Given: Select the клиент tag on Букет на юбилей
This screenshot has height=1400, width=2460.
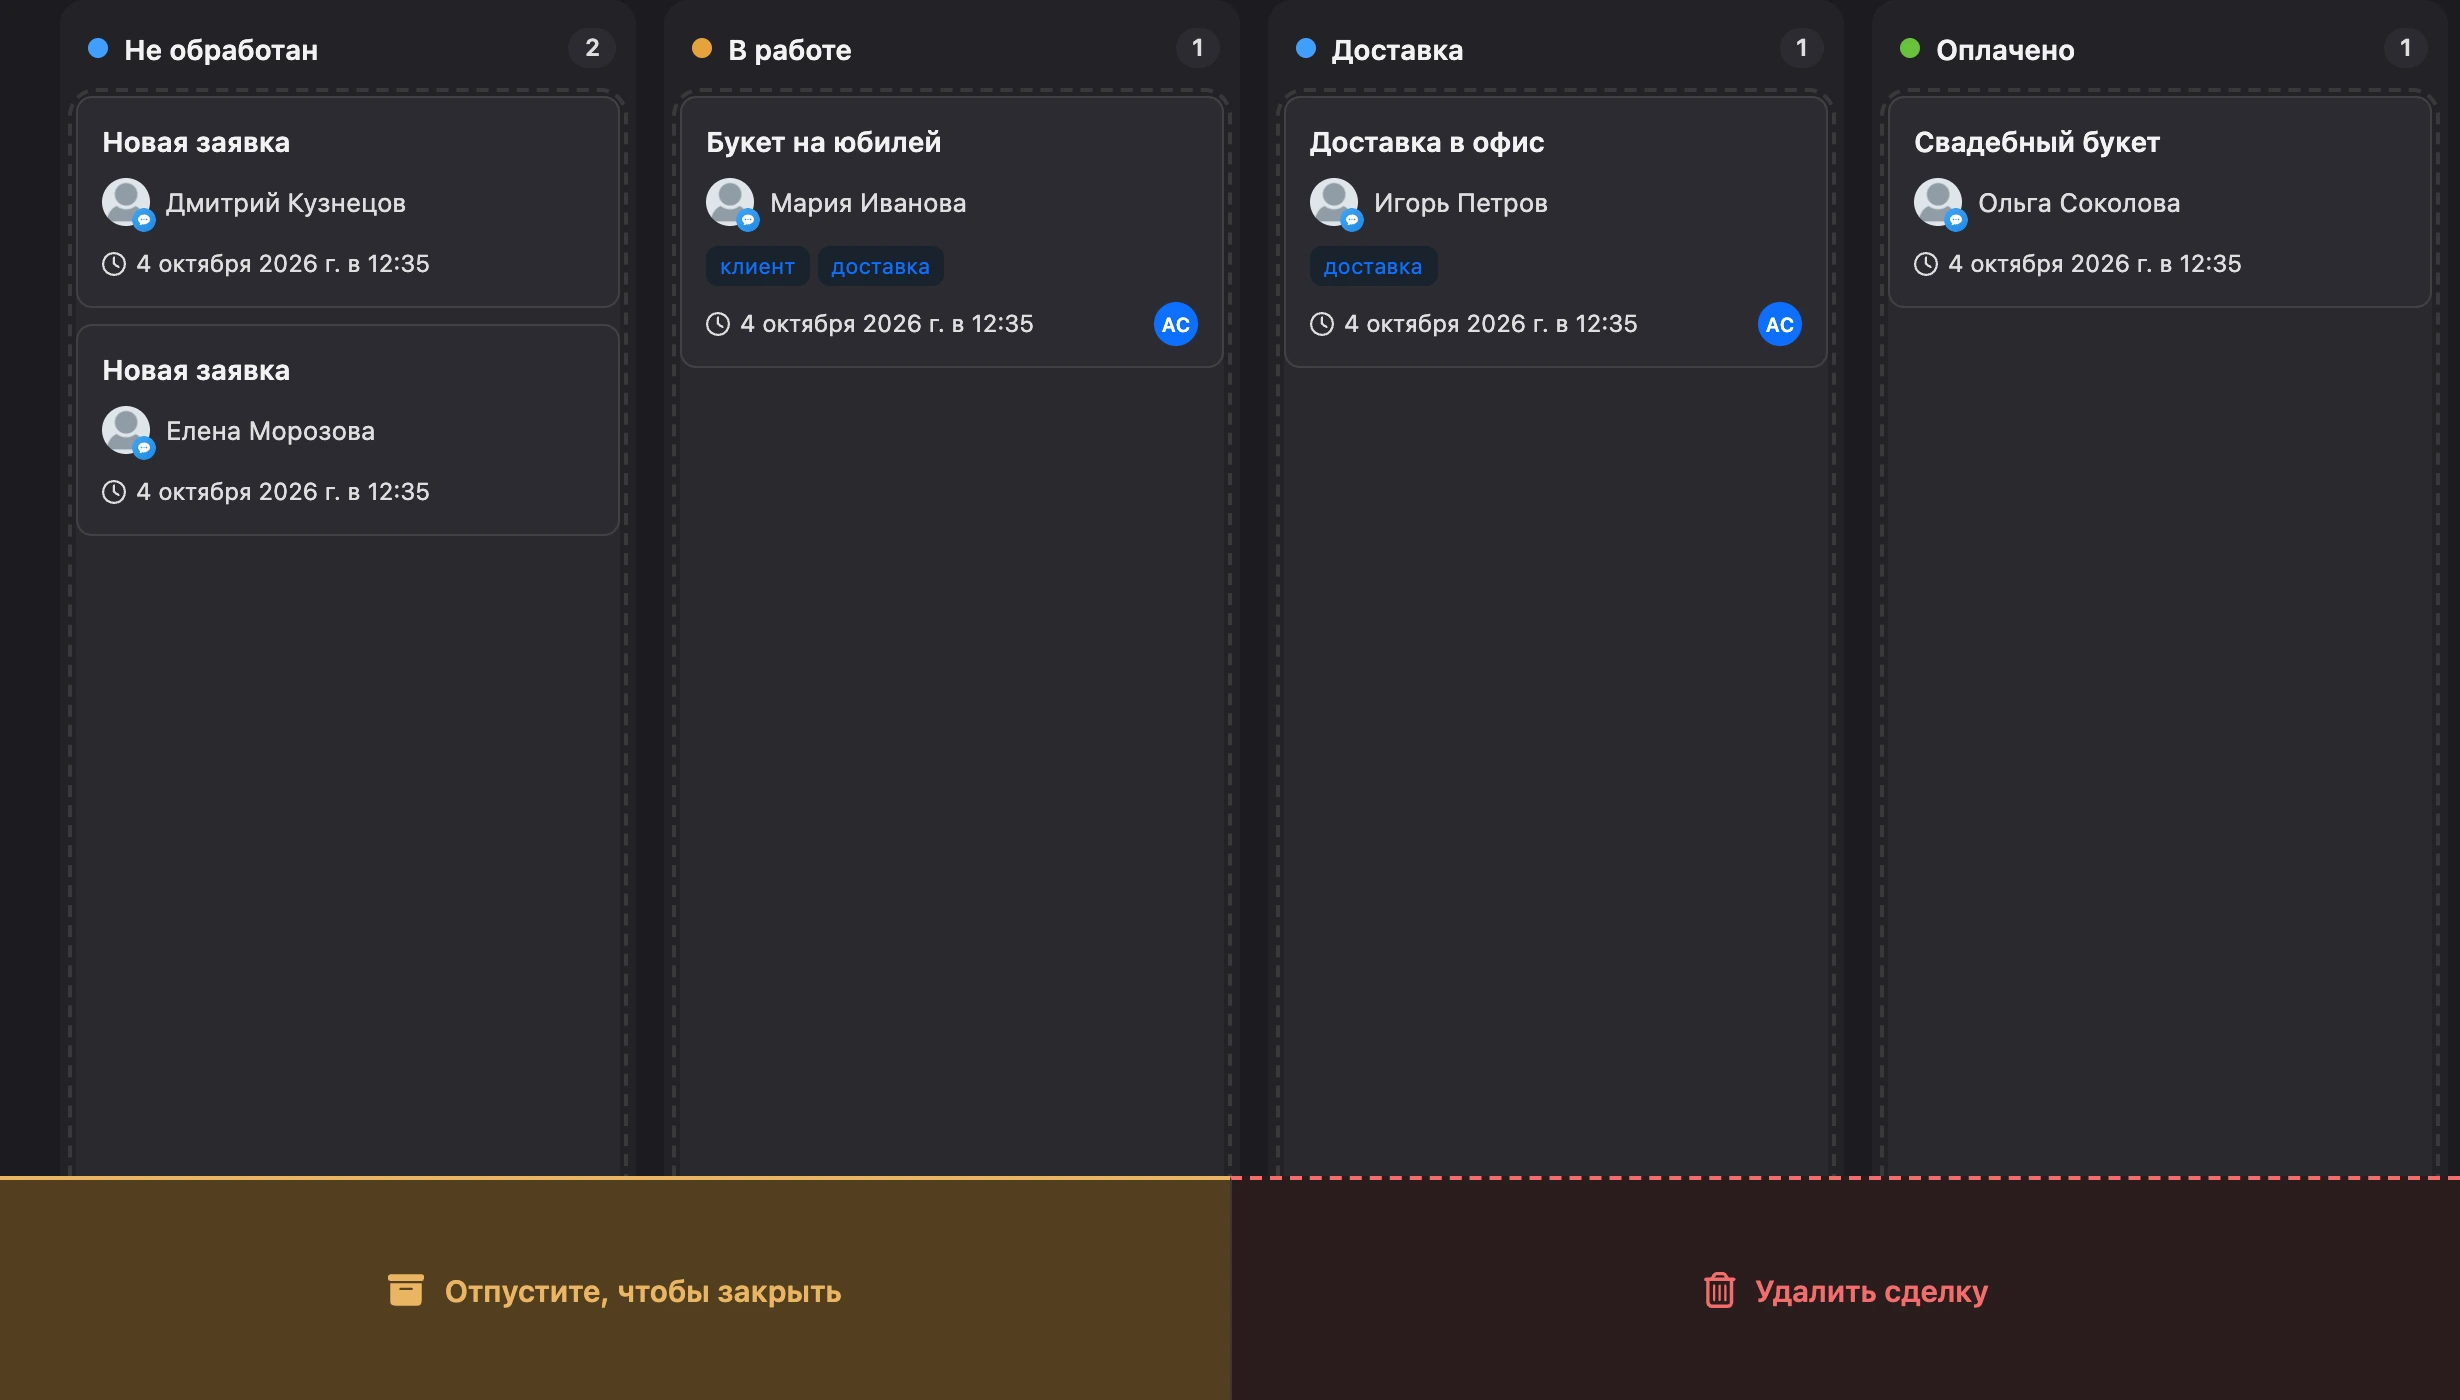Looking at the screenshot, I should click(757, 266).
